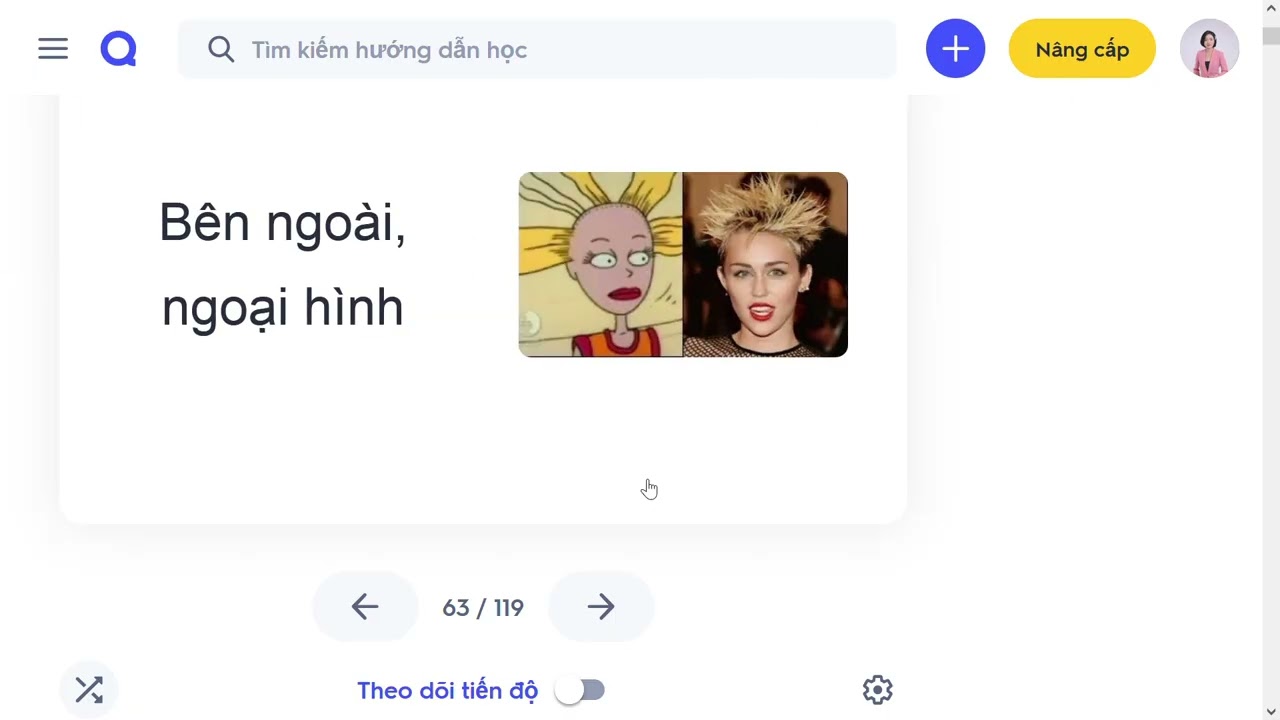Click the 'Bên ngoài, ngoại hình' card text

(282, 264)
